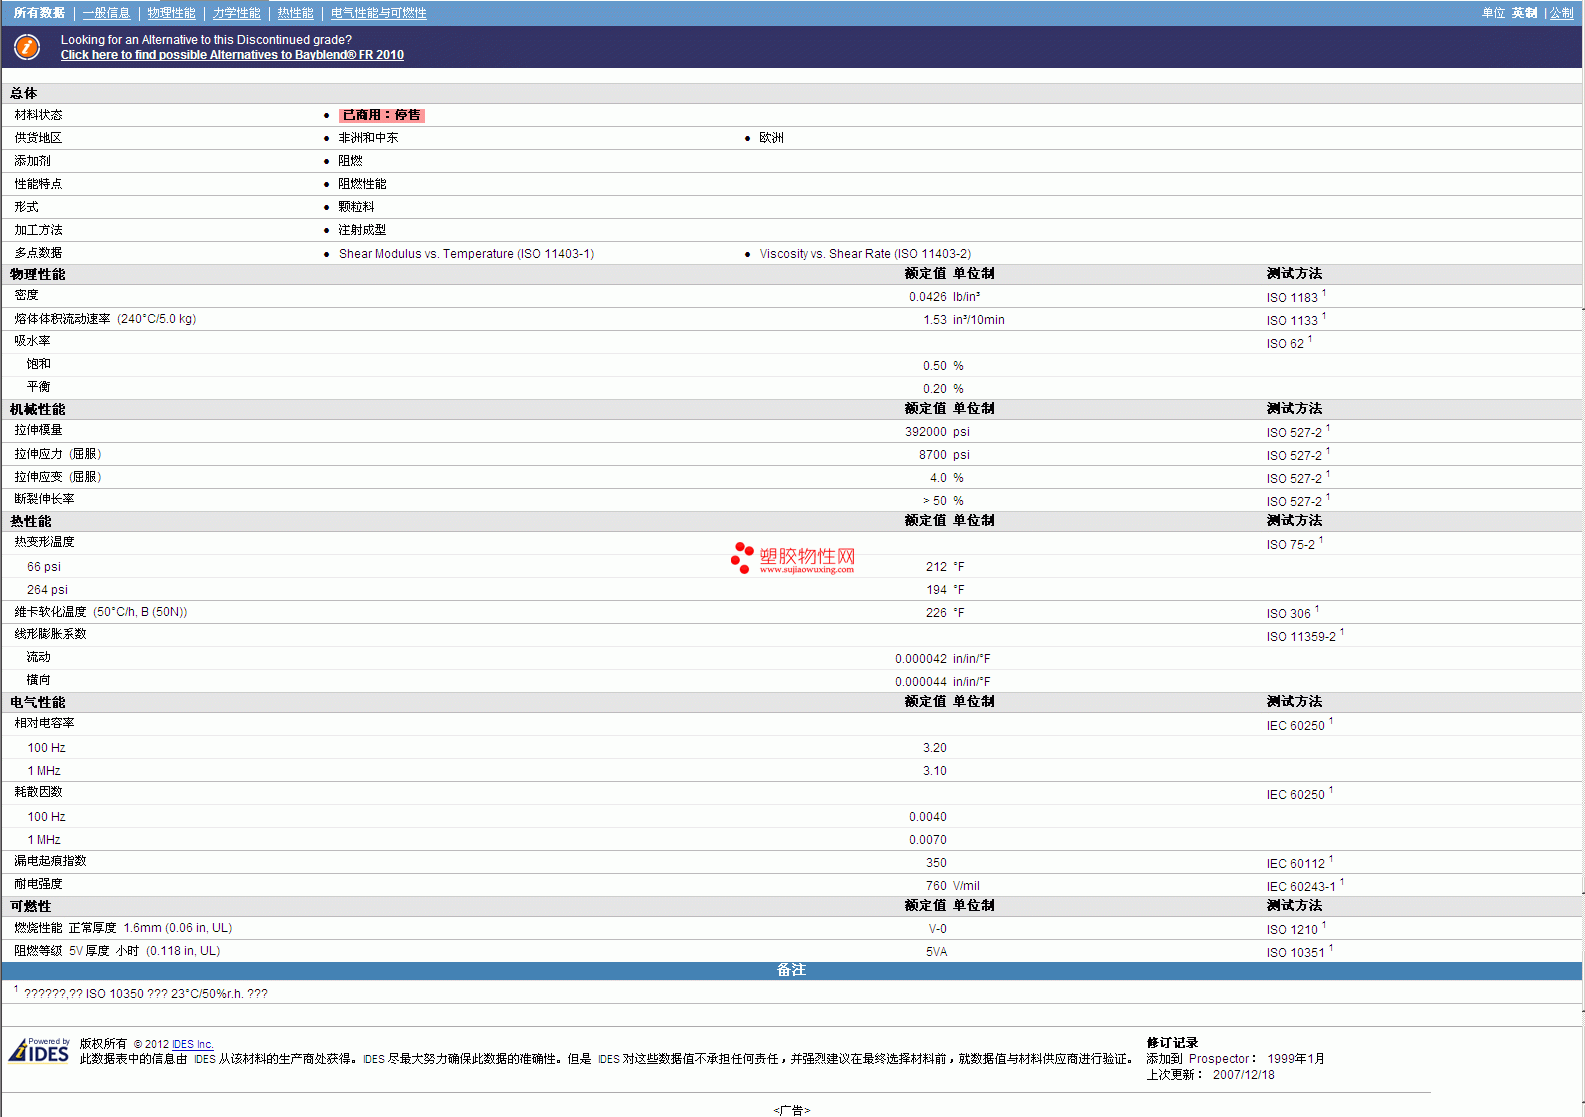The image size is (1585, 1117).
Task: Select 英制 units option
Action: [1524, 13]
